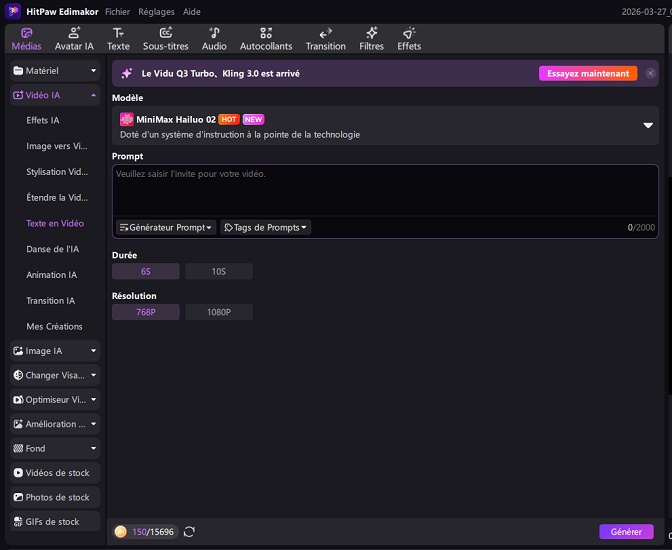The height and width of the screenshot is (550, 672).
Task: Open the Audio panel
Action: click(x=214, y=39)
